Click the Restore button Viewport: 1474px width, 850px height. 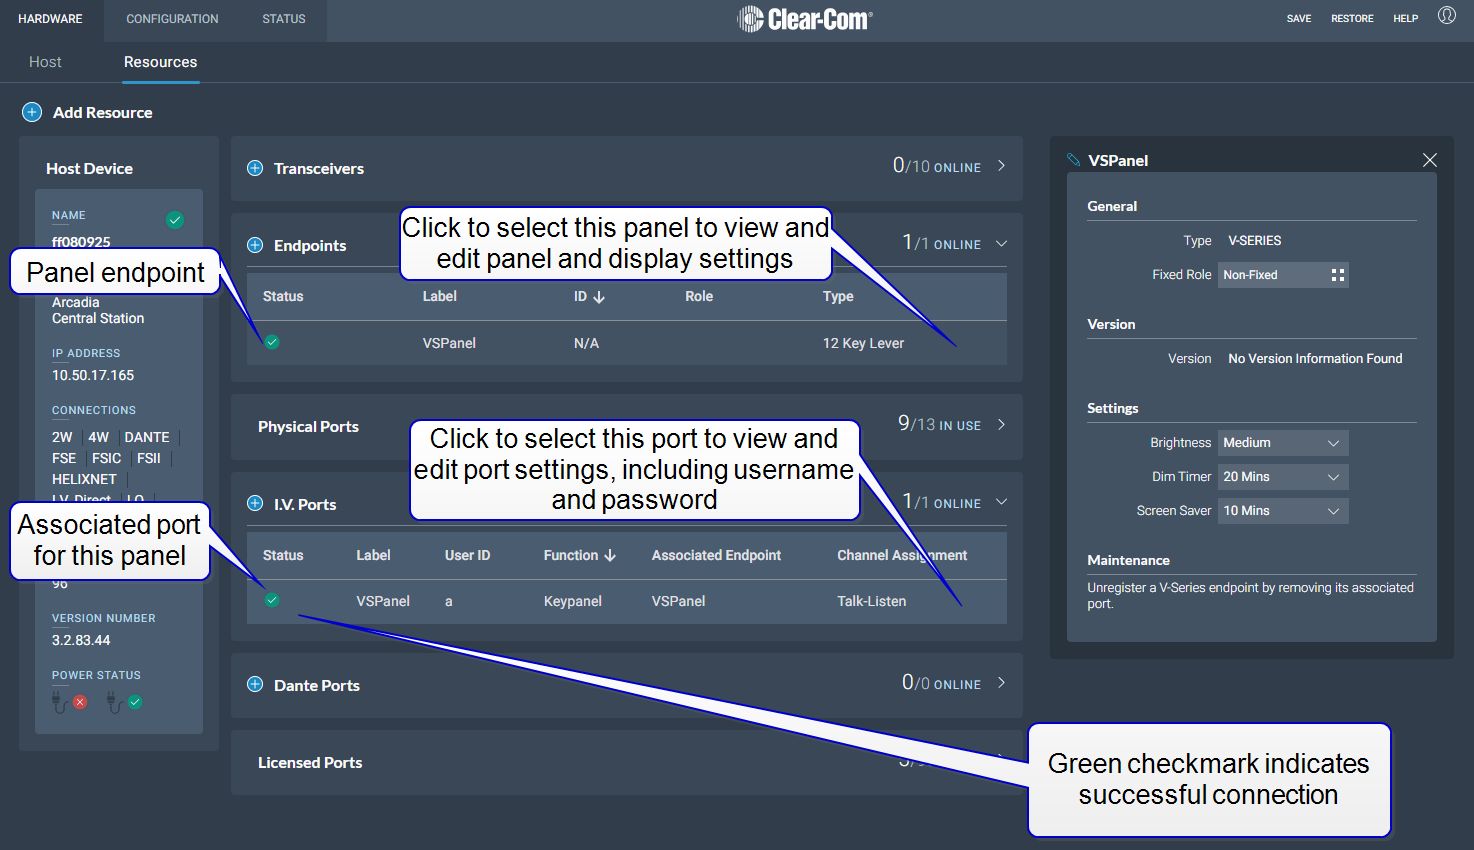1351,19
